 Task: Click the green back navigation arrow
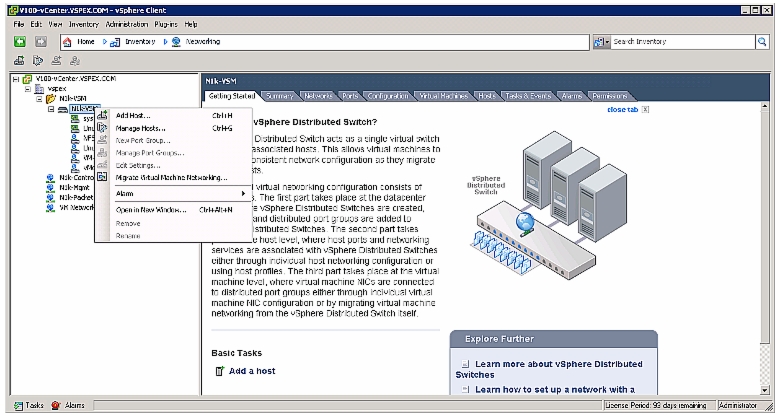(x=19, y=42)
